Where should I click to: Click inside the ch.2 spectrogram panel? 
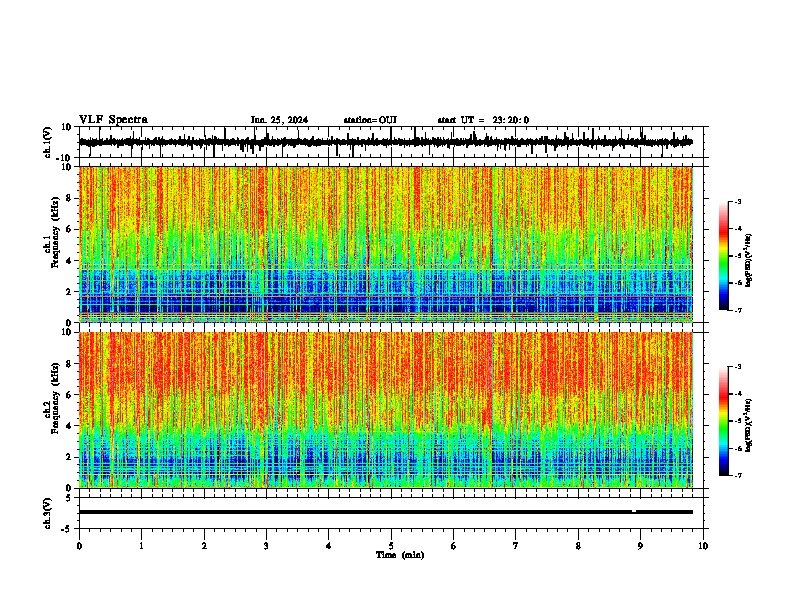(385, 410)
